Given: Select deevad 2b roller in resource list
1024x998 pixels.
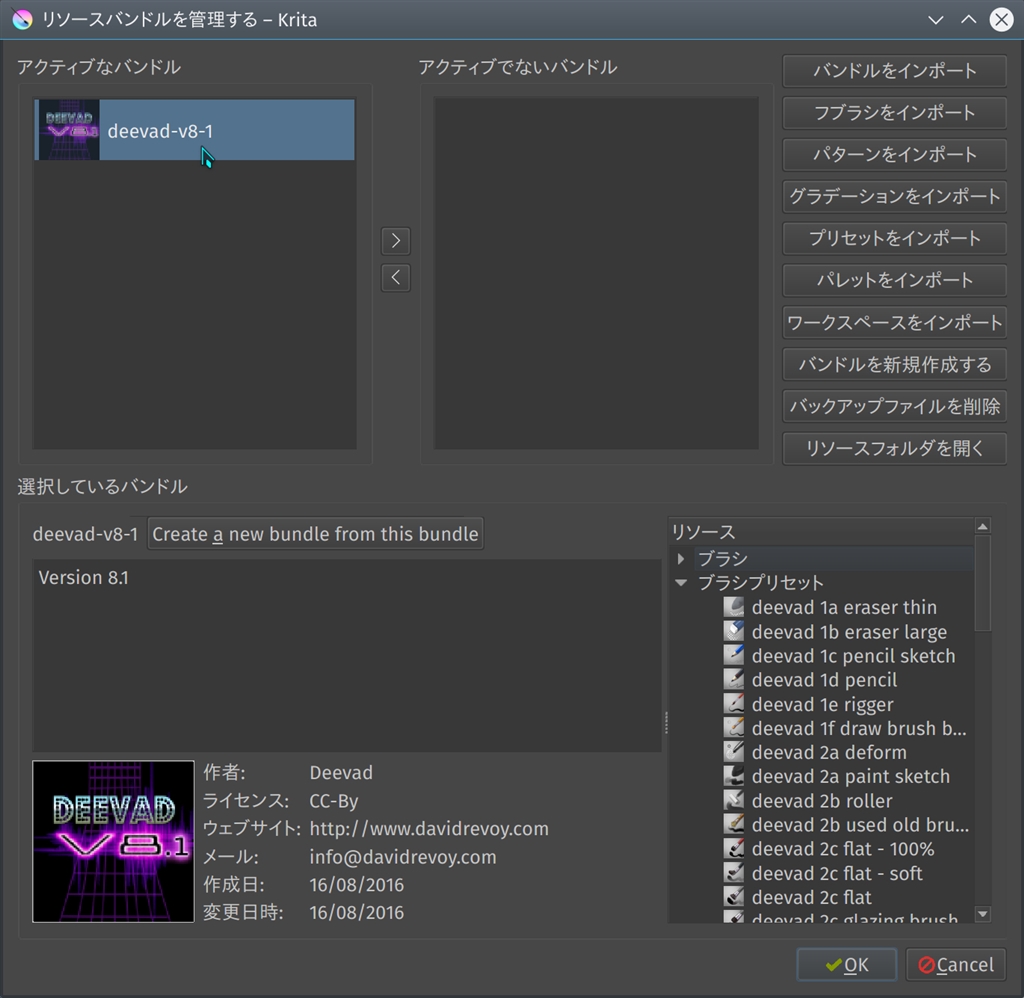Looking at the screenshot, I should coord(822,801).
